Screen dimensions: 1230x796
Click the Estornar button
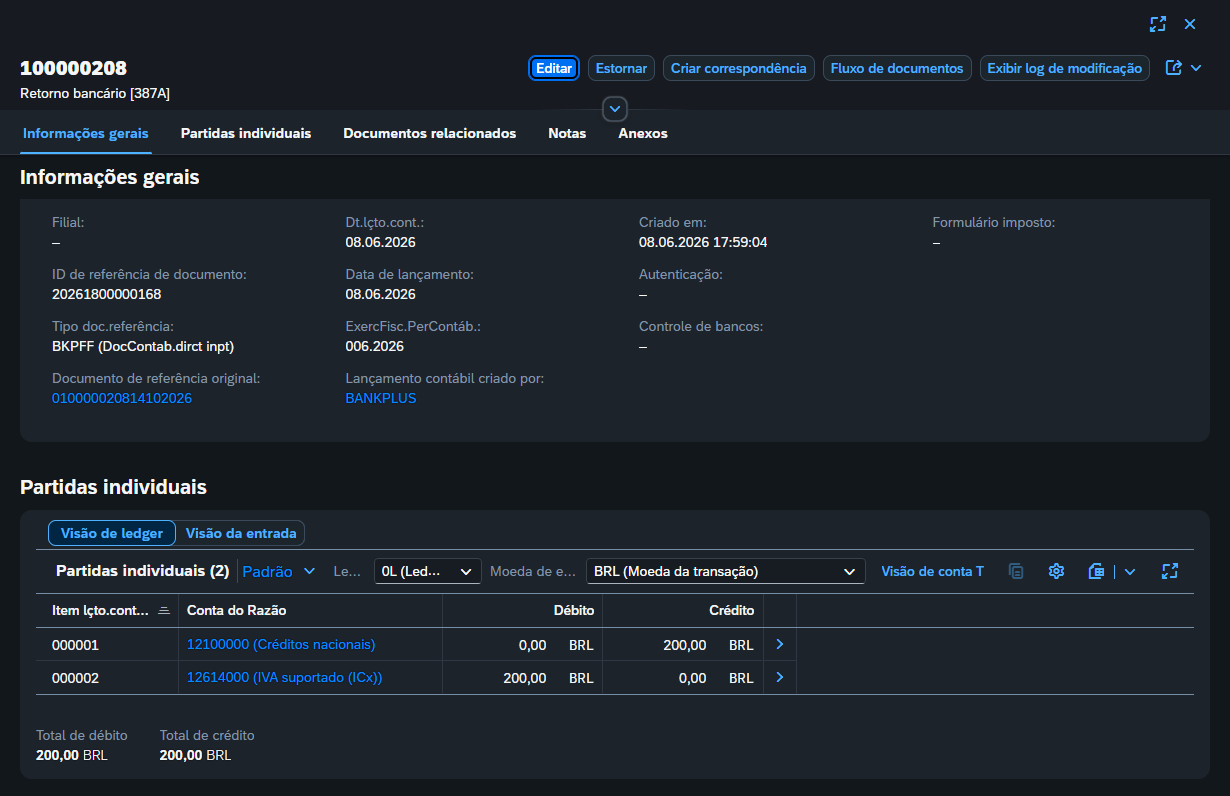621,68
